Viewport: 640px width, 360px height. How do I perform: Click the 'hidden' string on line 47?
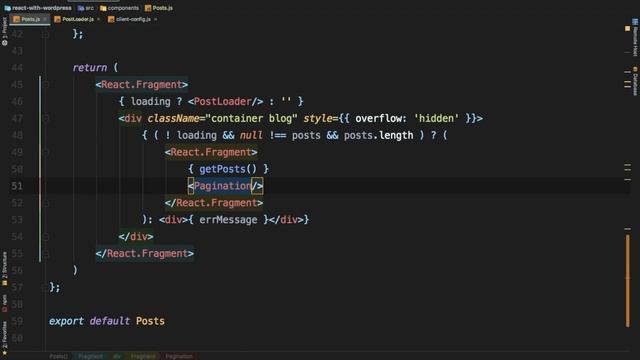tap(436, 118)
